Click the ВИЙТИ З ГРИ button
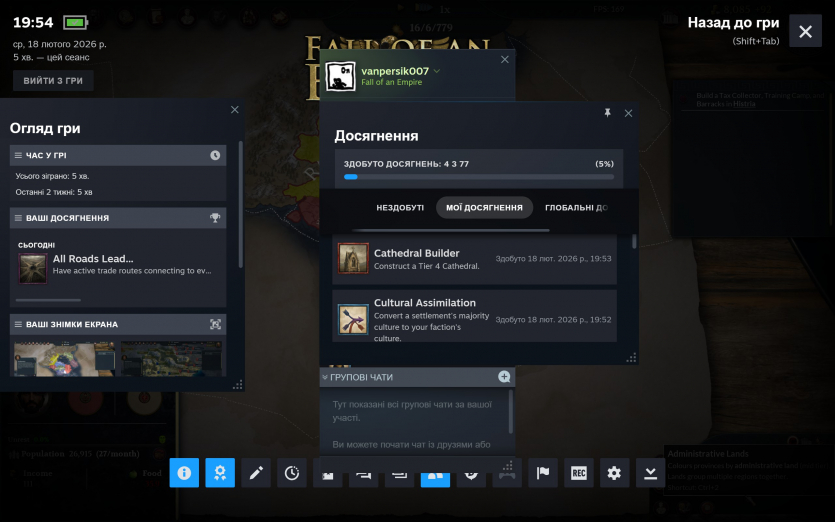Image resolution: width=835 pixels, height=522 pixels. pyautogui.click(x=54, y=80)
